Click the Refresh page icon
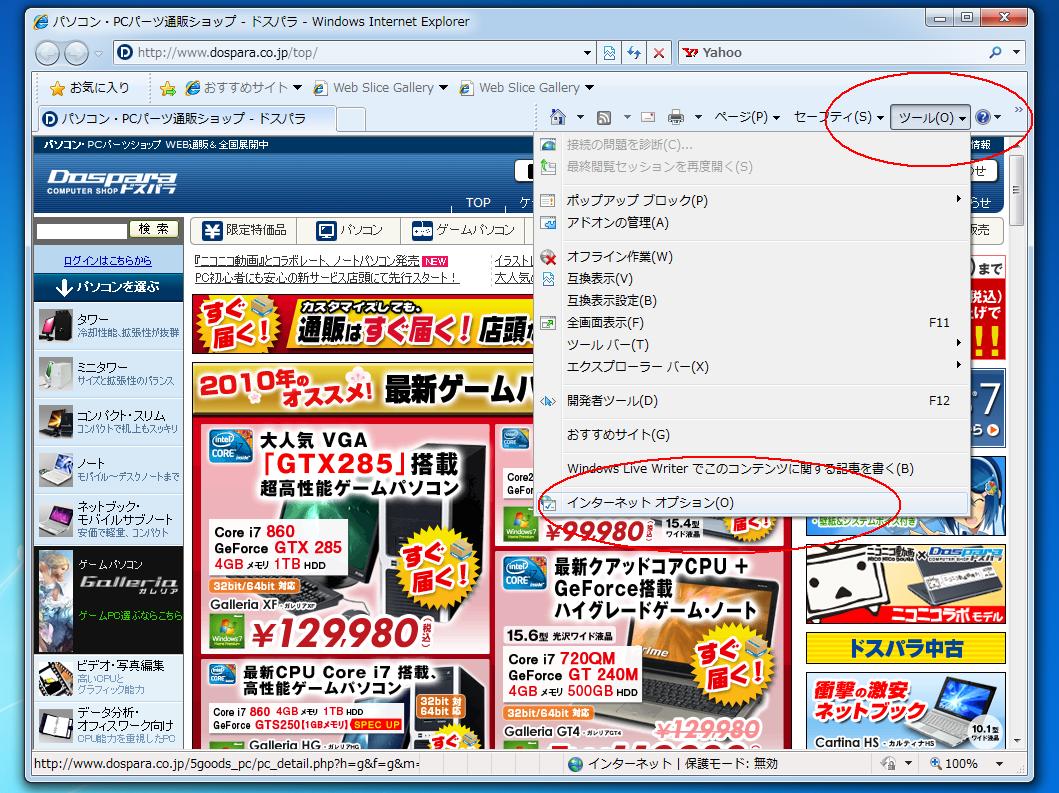Image resolution: width=1059 pixels, height=793 pixels. pos(634,53)
